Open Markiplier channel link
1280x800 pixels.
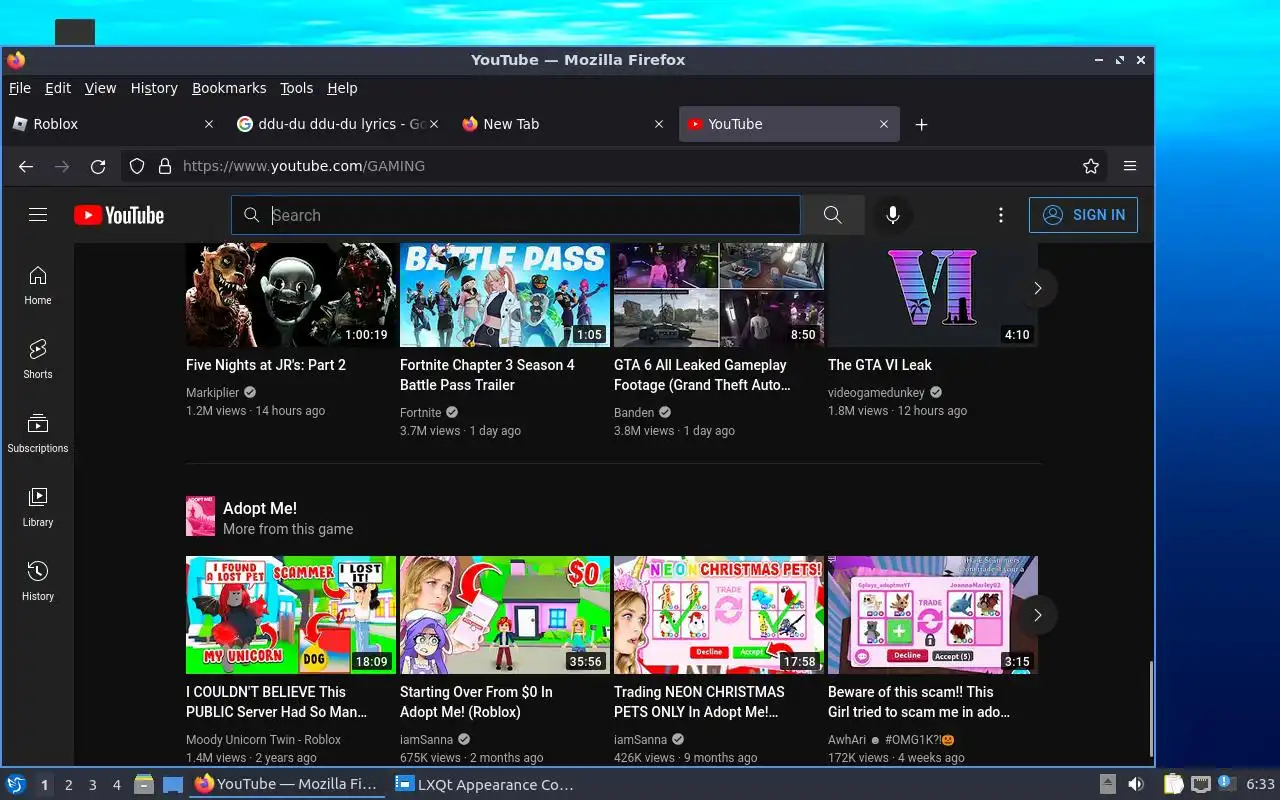point(213,393)
